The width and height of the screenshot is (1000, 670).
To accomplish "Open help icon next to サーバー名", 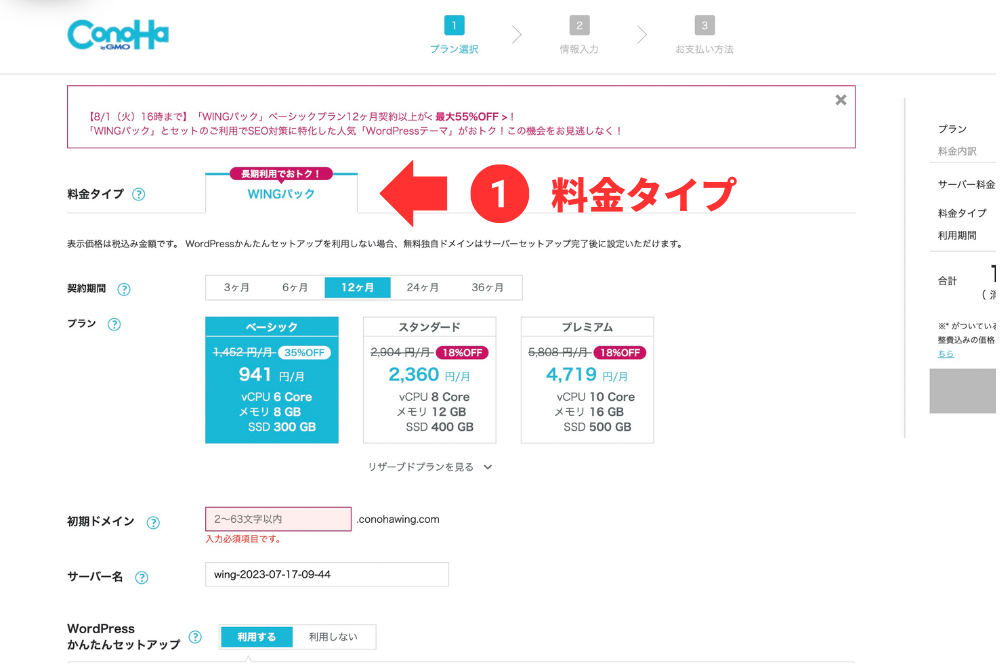I will pyautogui.click(x=142, y=578).
